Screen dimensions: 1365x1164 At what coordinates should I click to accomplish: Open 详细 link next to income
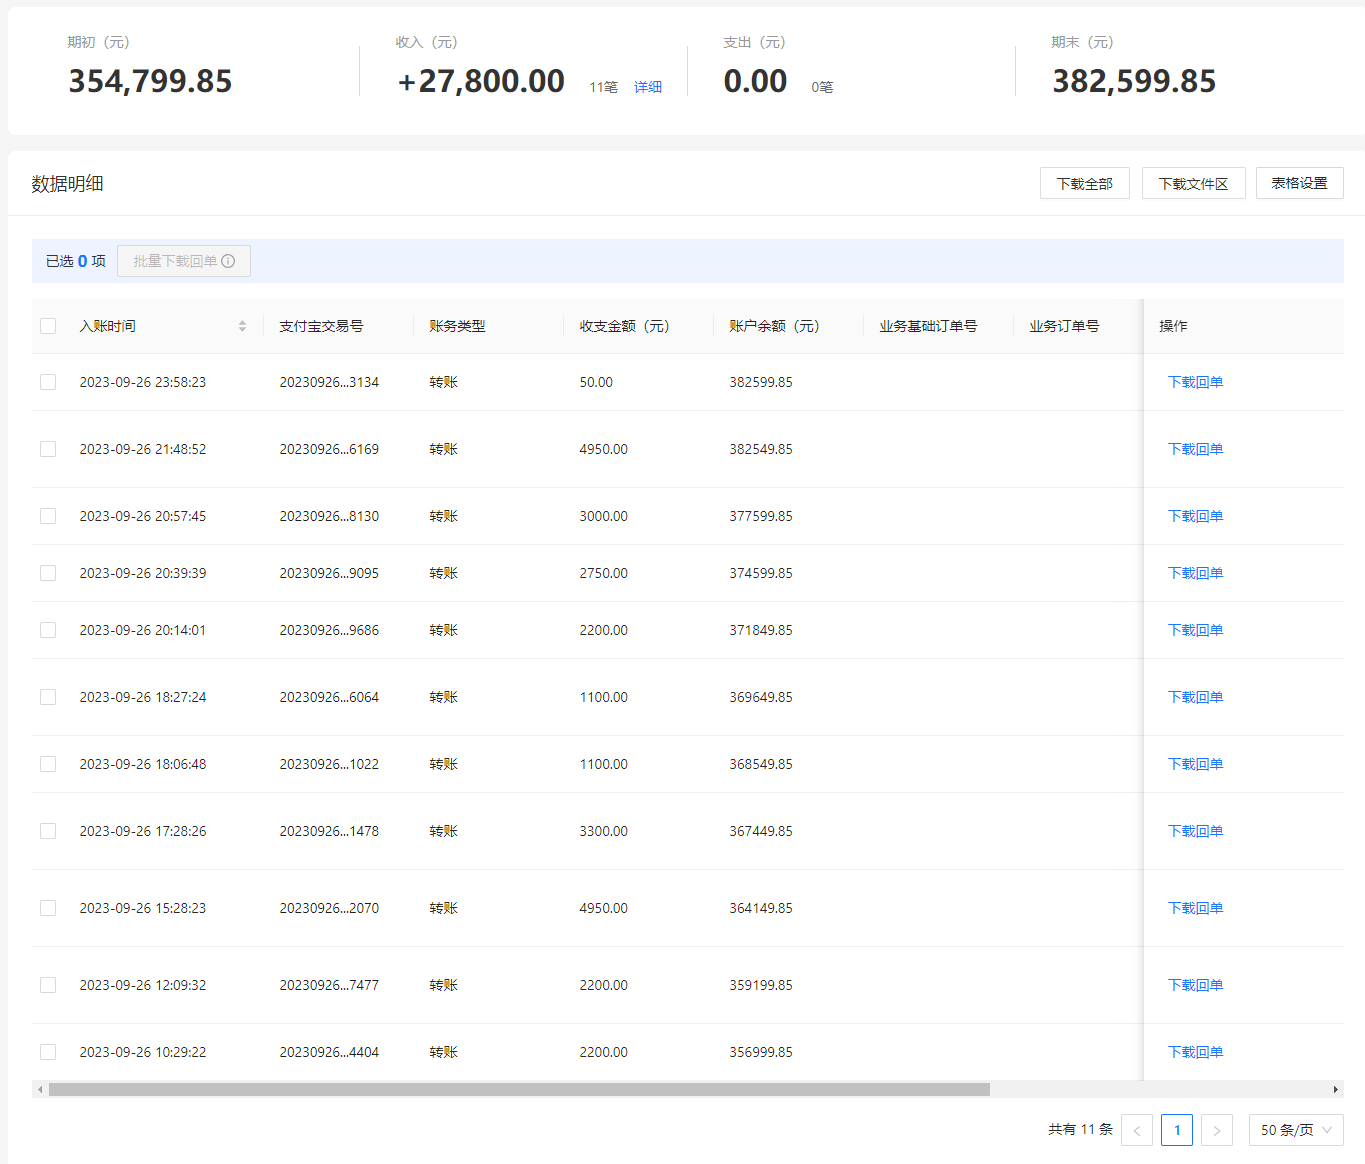point(648,87)
